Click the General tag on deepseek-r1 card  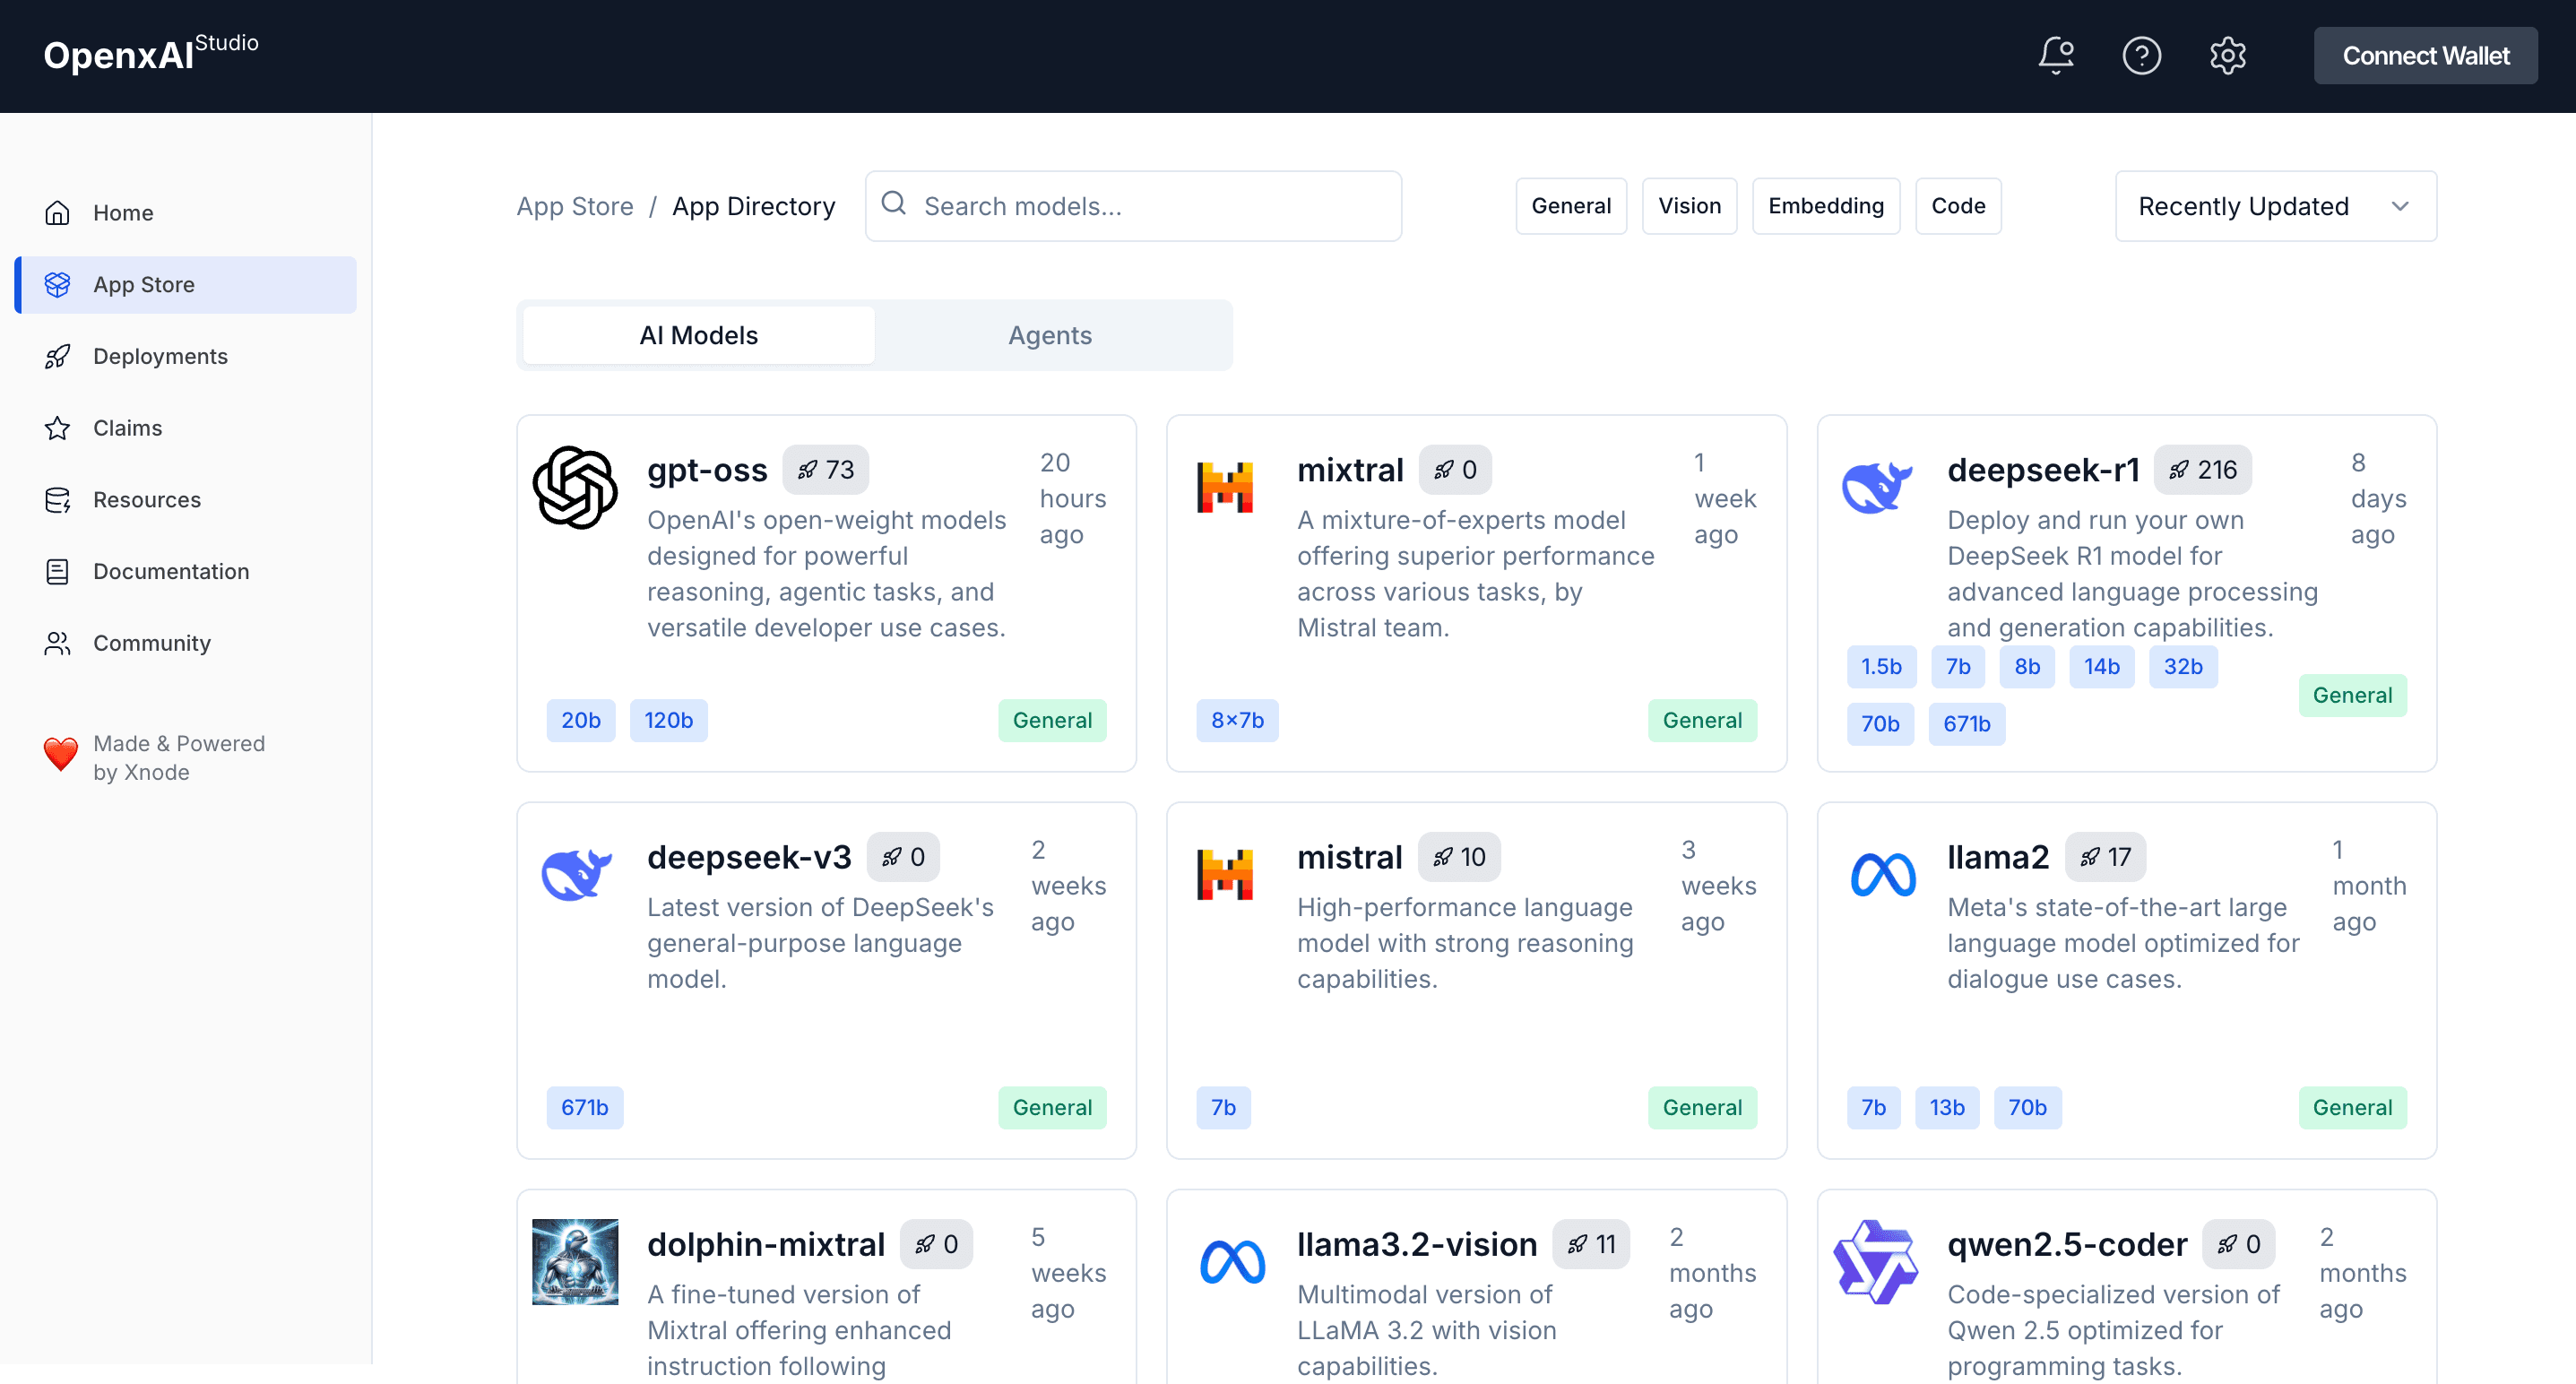click(x=2352, y=696)
